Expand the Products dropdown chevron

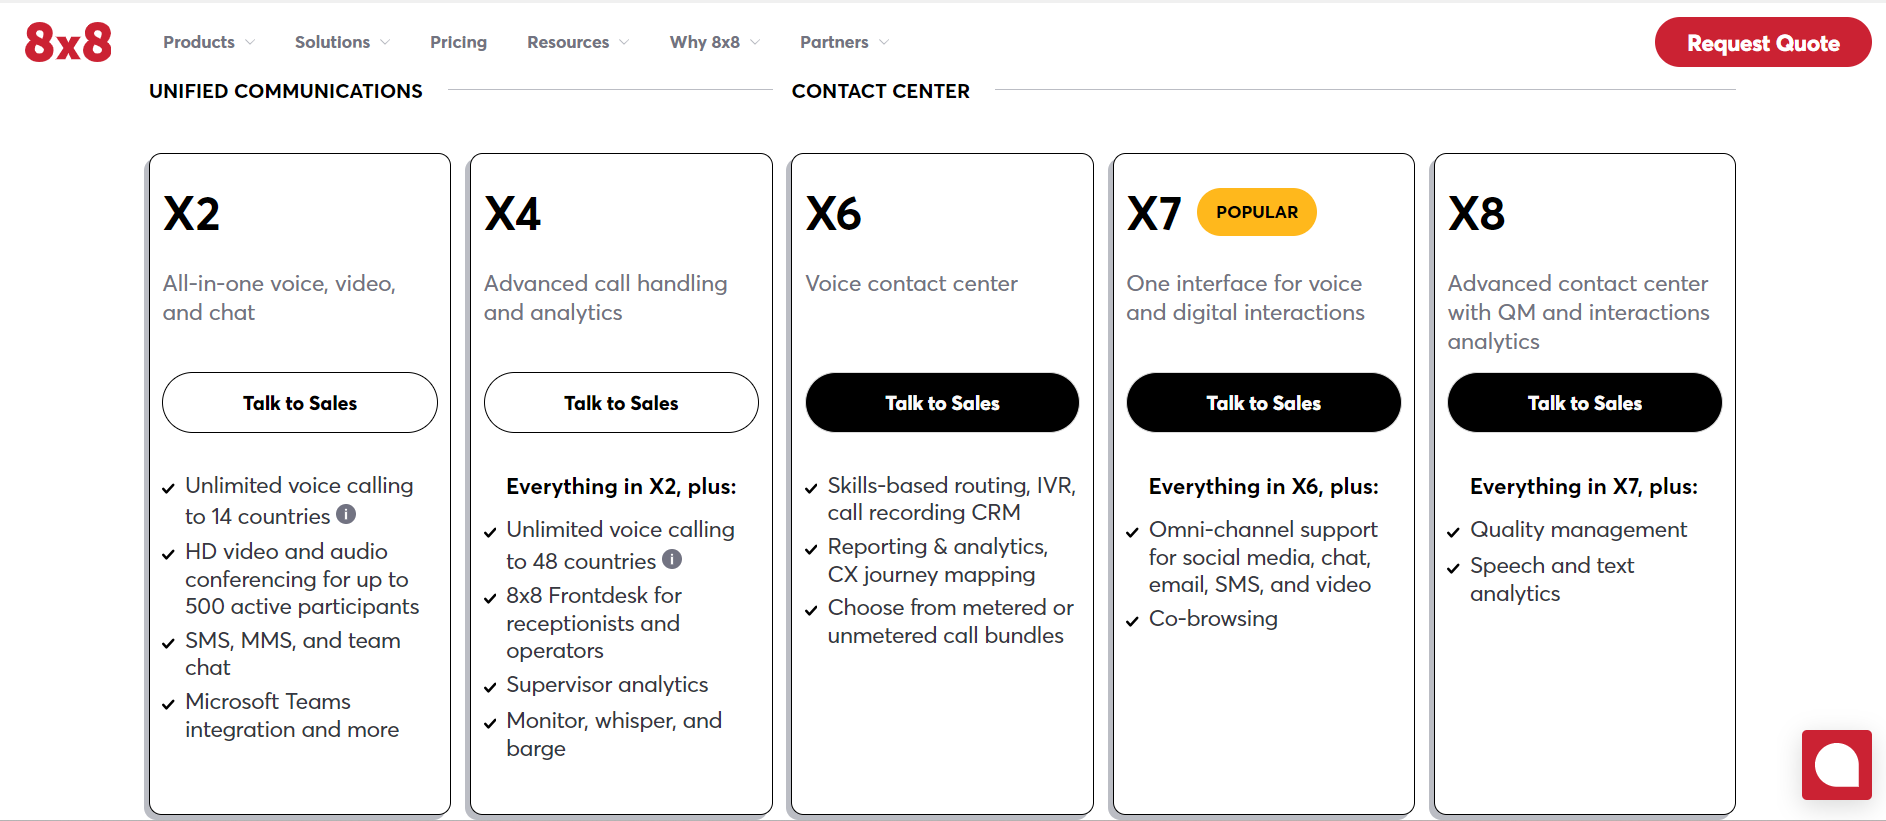point(250,42)
